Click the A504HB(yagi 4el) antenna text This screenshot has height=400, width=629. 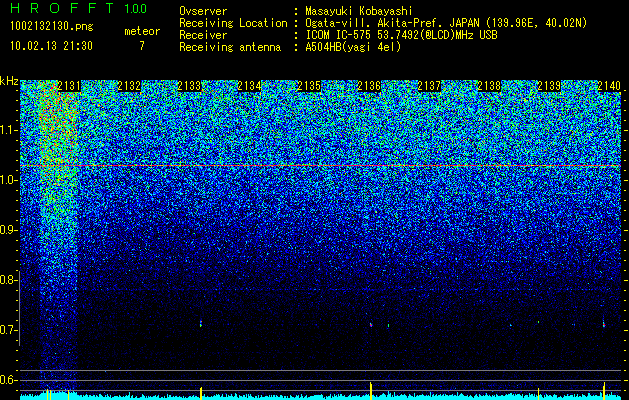click(x=353, y=47)
